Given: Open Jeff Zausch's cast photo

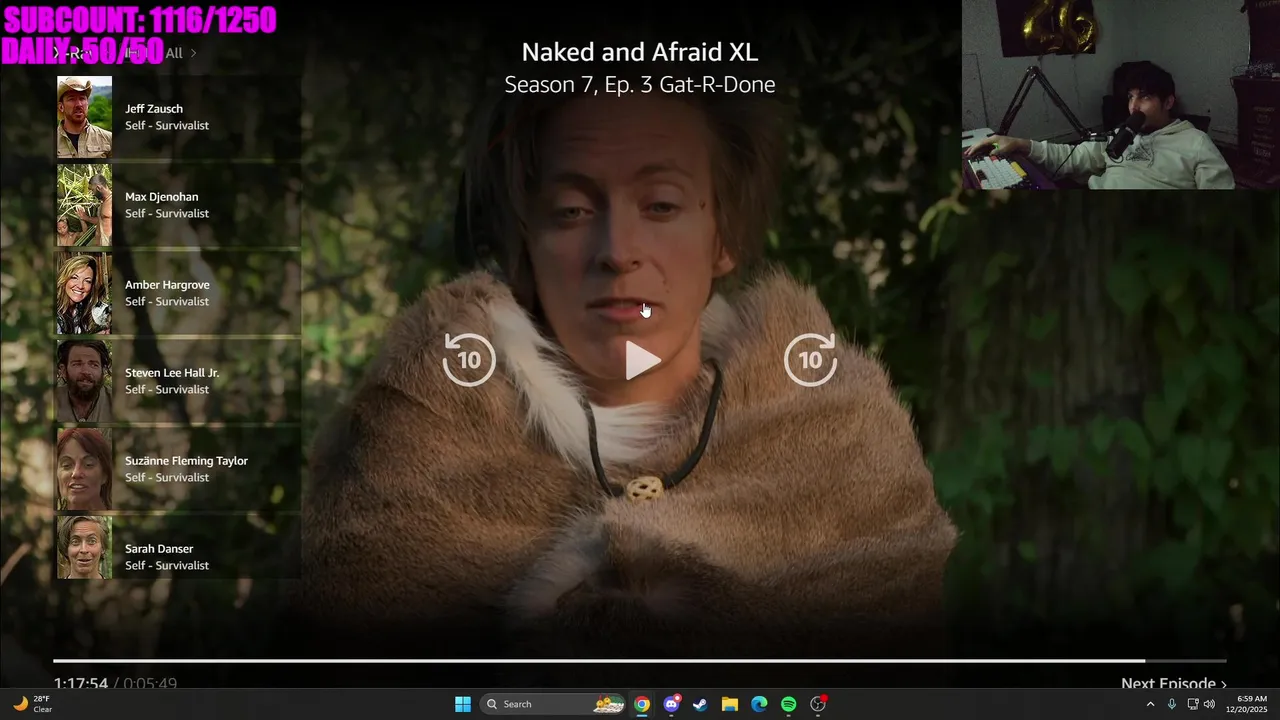Looking at the screenshot, I should click(x=84, y=117).
